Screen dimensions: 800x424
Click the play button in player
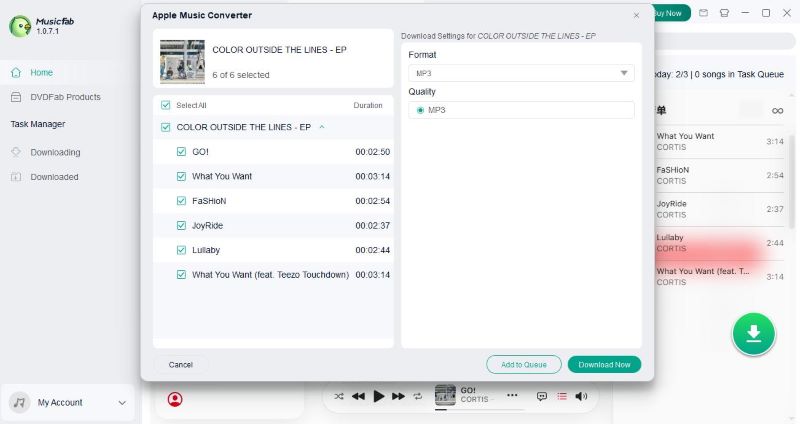(379, 396)
